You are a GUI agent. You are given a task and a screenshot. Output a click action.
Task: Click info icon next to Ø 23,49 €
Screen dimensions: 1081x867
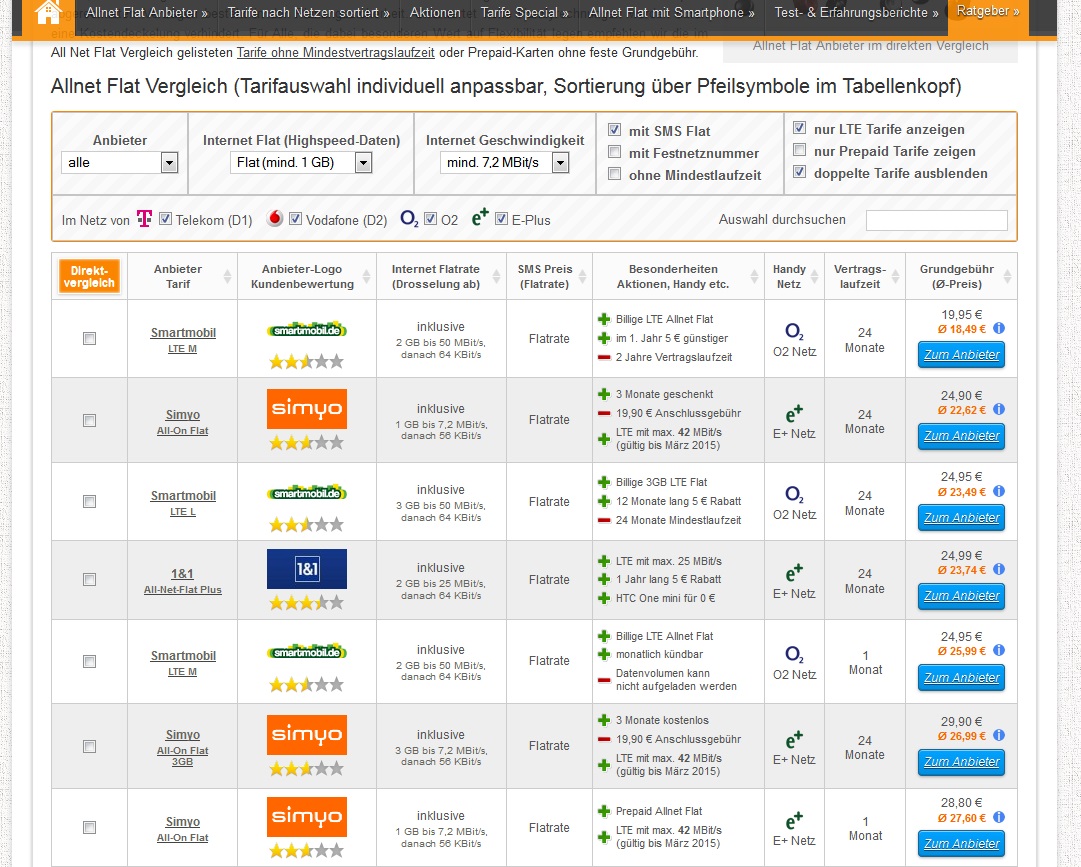tap(998, 491)
